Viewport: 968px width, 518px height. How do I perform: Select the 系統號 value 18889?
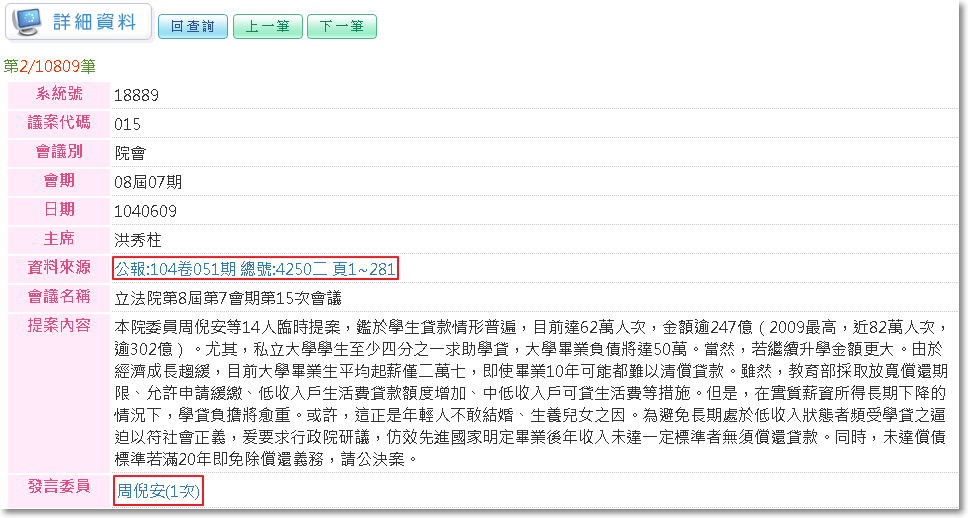136,96
